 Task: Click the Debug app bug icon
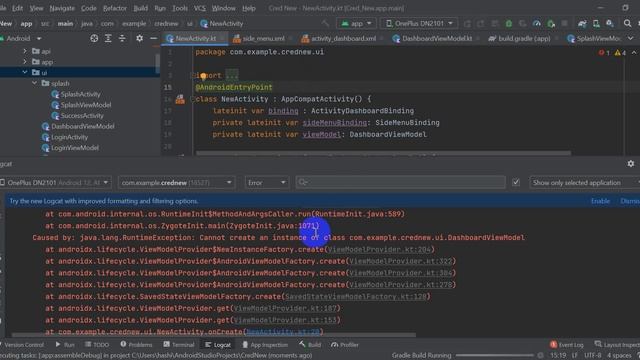(x=509, y=24)
